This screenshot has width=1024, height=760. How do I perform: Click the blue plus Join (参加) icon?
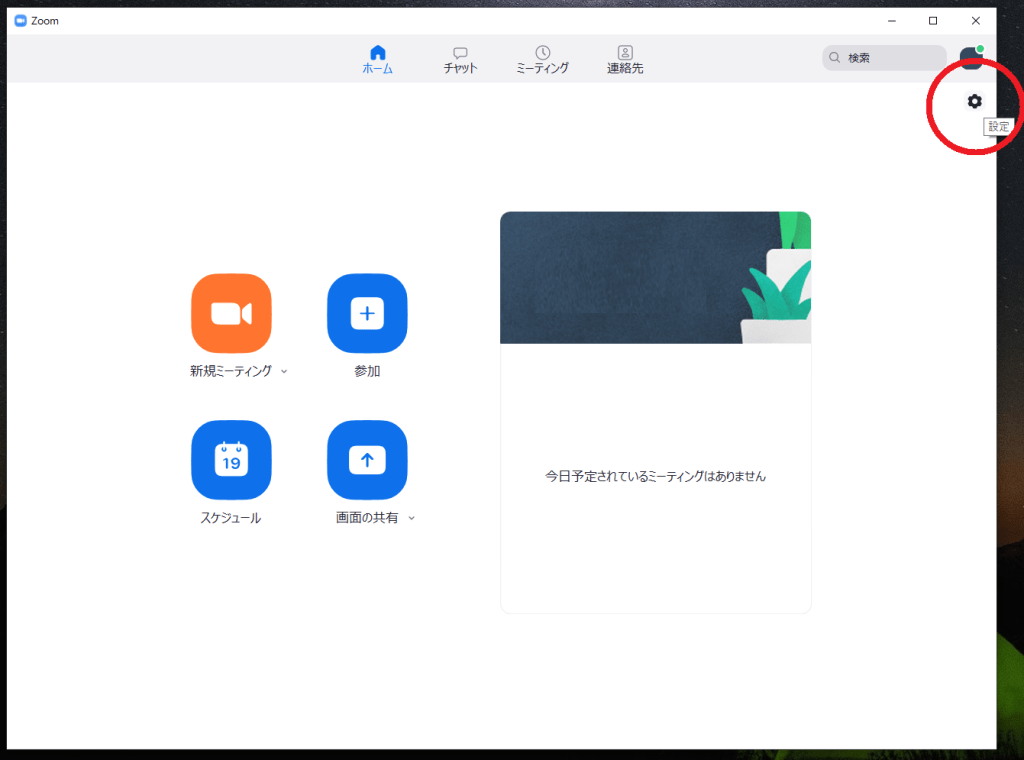[x=367, y=313]
